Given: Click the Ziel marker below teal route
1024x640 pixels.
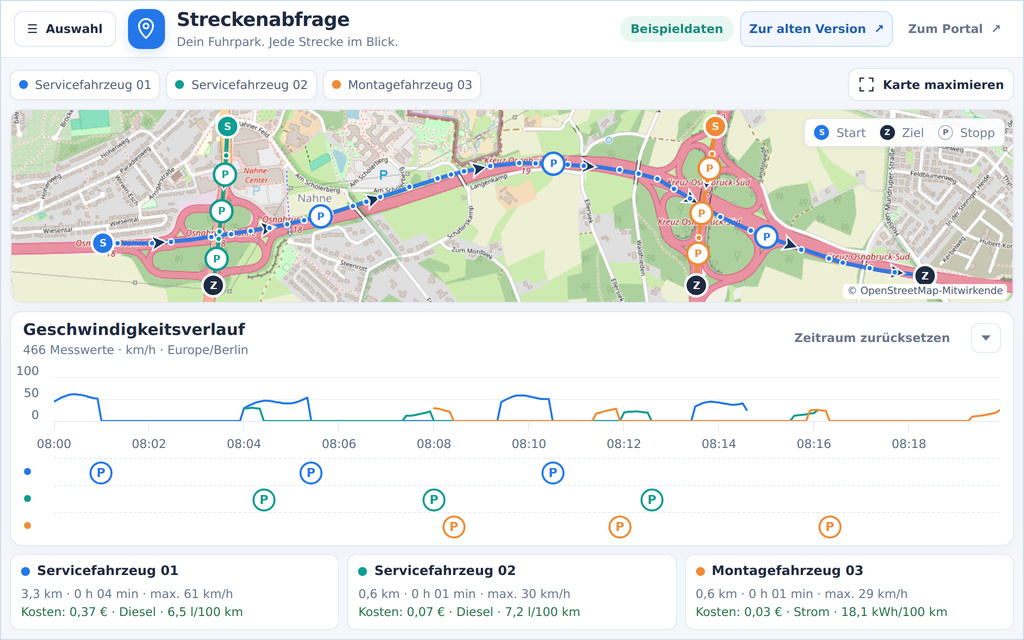Looking at the screenshot, I should 214,285.
